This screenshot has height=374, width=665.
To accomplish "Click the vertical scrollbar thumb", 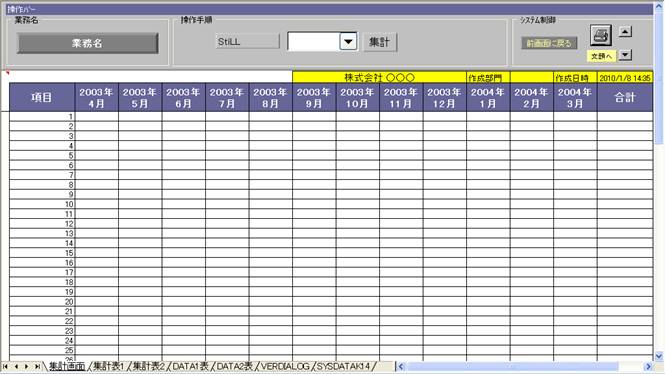I will coord(659,78).
